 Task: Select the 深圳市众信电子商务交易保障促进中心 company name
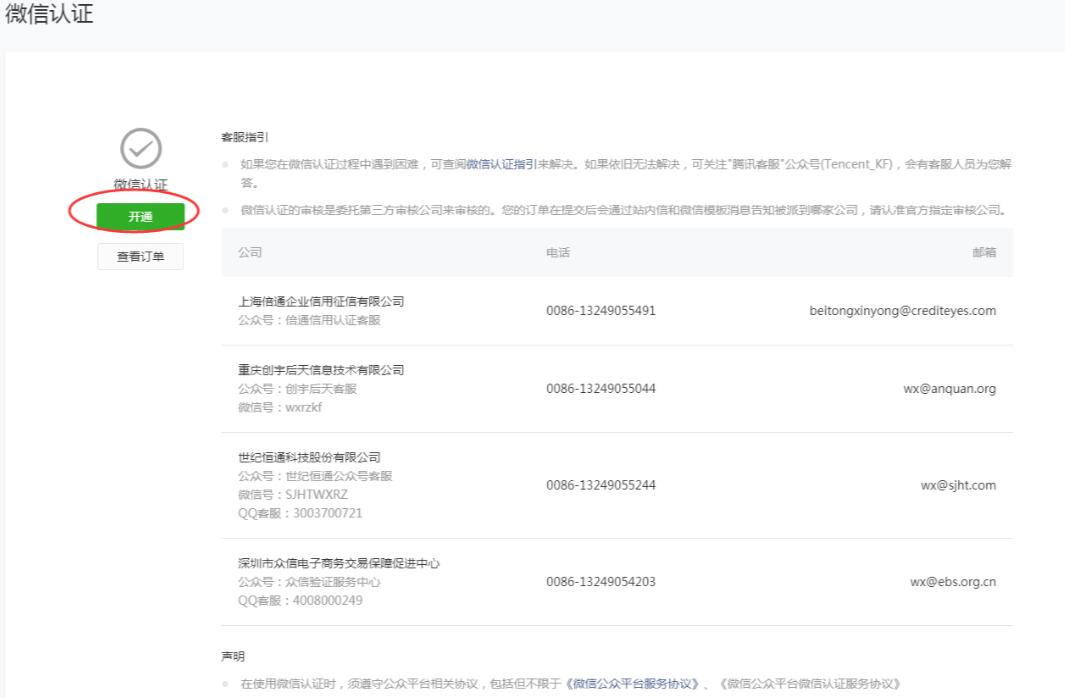[339, 563]
